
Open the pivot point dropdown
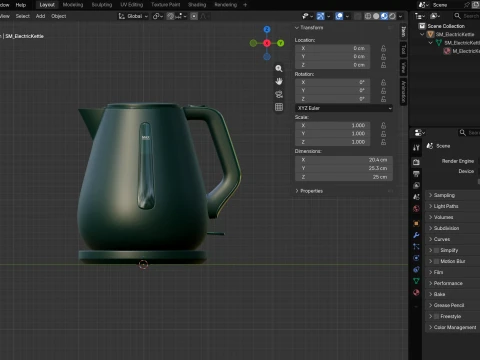[x=158, y=16]
